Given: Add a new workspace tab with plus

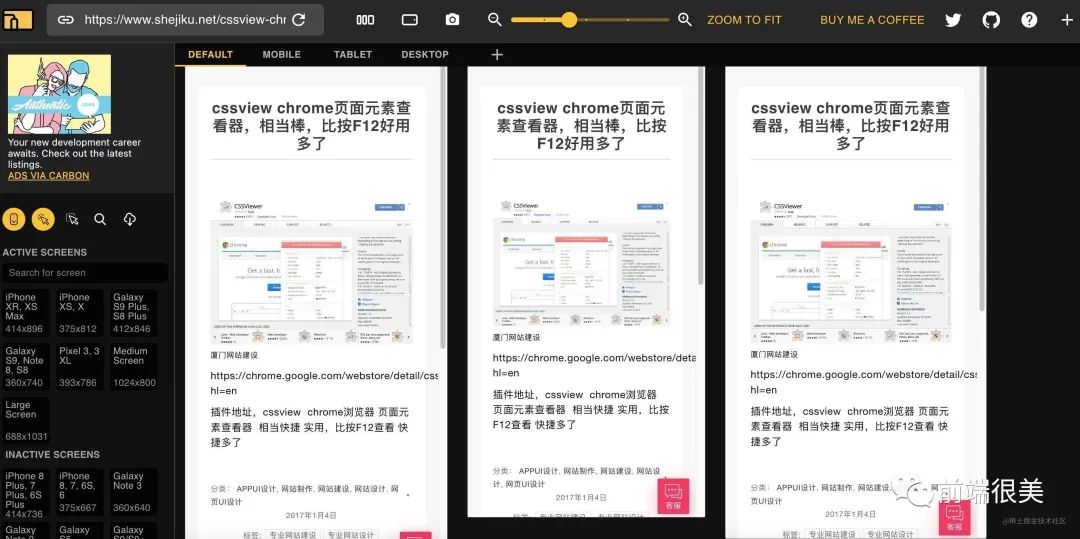Looking at the screenshot, I should [x=497, y=55].
